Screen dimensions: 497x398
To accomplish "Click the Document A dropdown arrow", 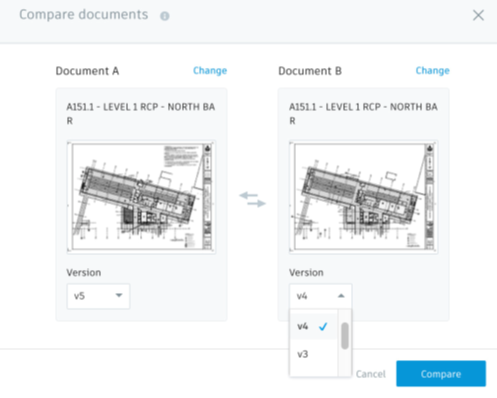I will 119,295.
